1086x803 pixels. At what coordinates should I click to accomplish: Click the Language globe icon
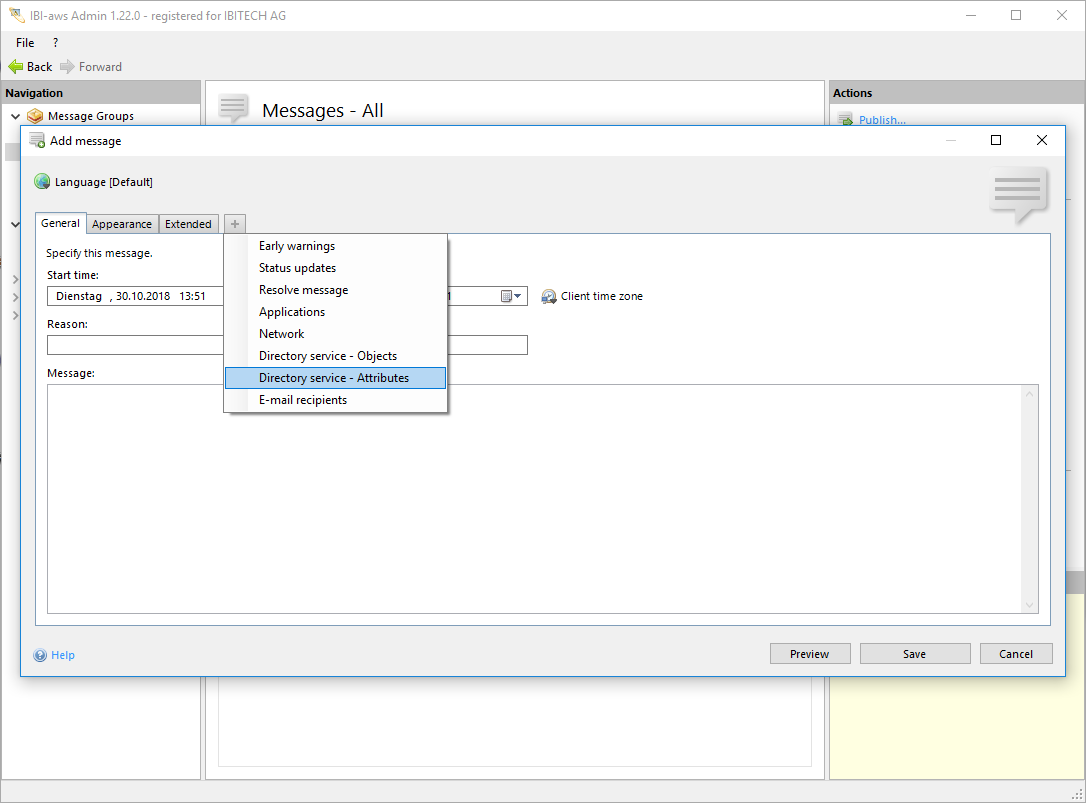pos(42,182)
